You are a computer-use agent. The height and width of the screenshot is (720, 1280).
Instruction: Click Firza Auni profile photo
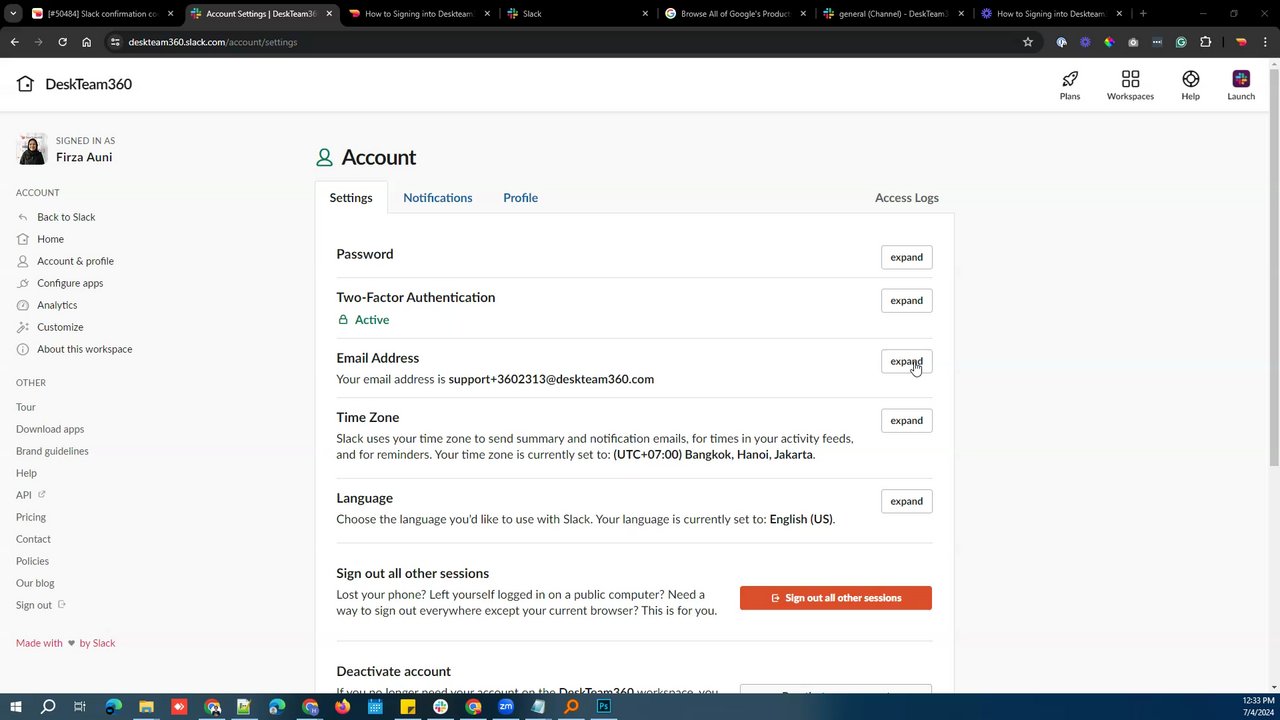pyautogui.click(x=32, y=149)
